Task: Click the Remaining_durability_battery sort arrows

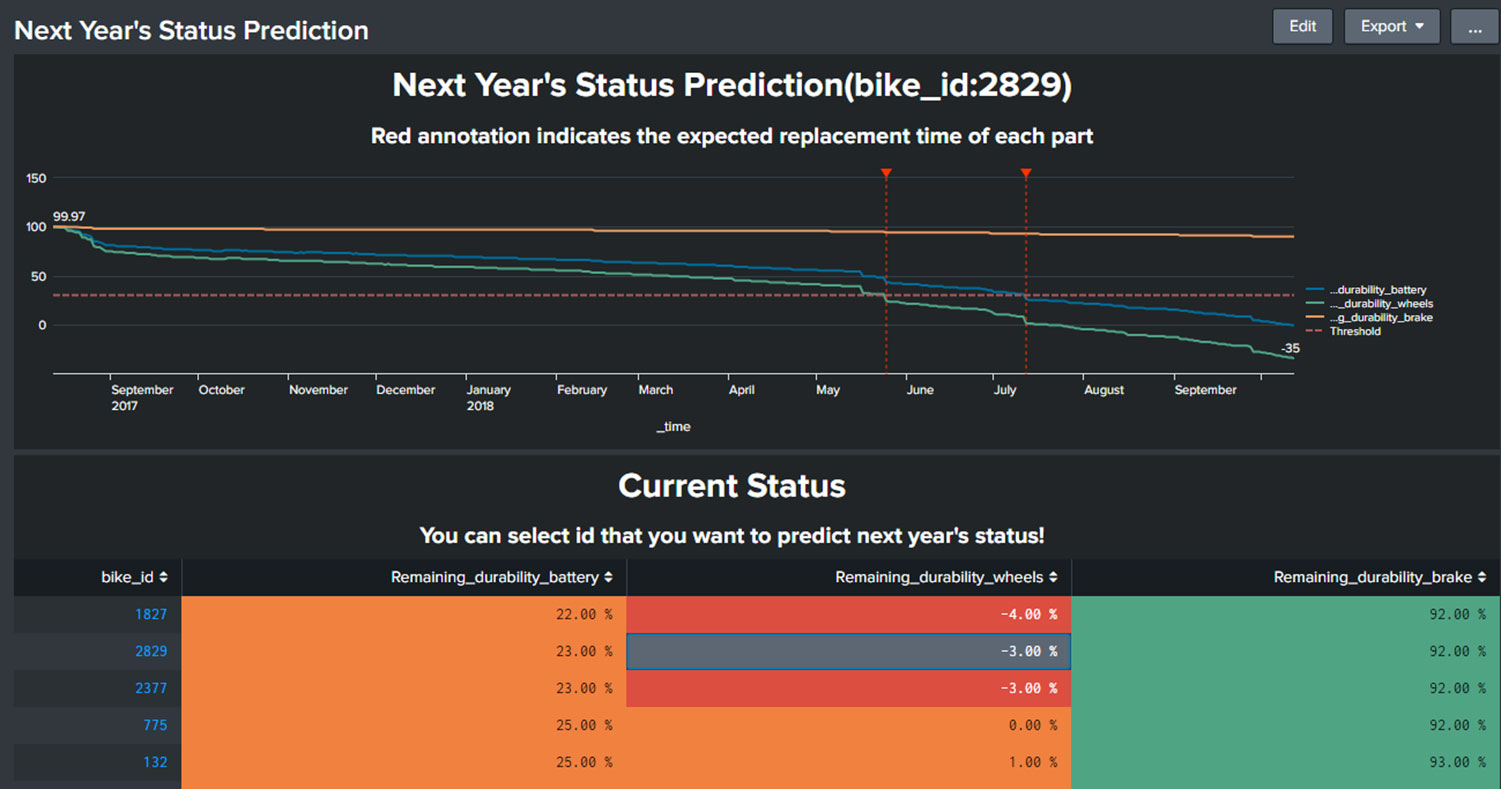Action: (608, 577)
